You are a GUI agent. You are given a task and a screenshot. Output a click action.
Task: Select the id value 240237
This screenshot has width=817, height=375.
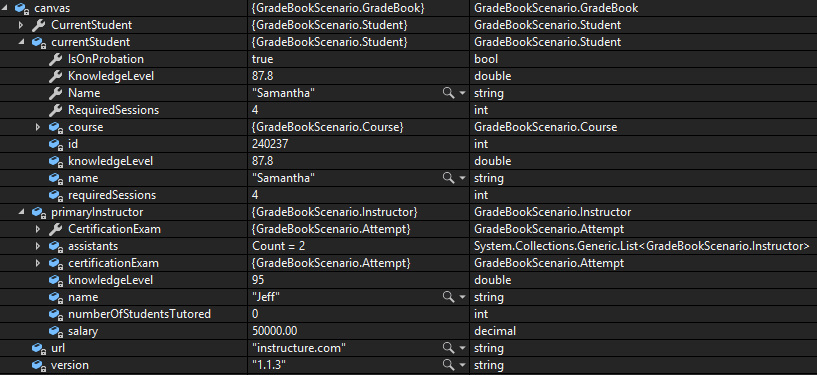click(x=270, y=144)
